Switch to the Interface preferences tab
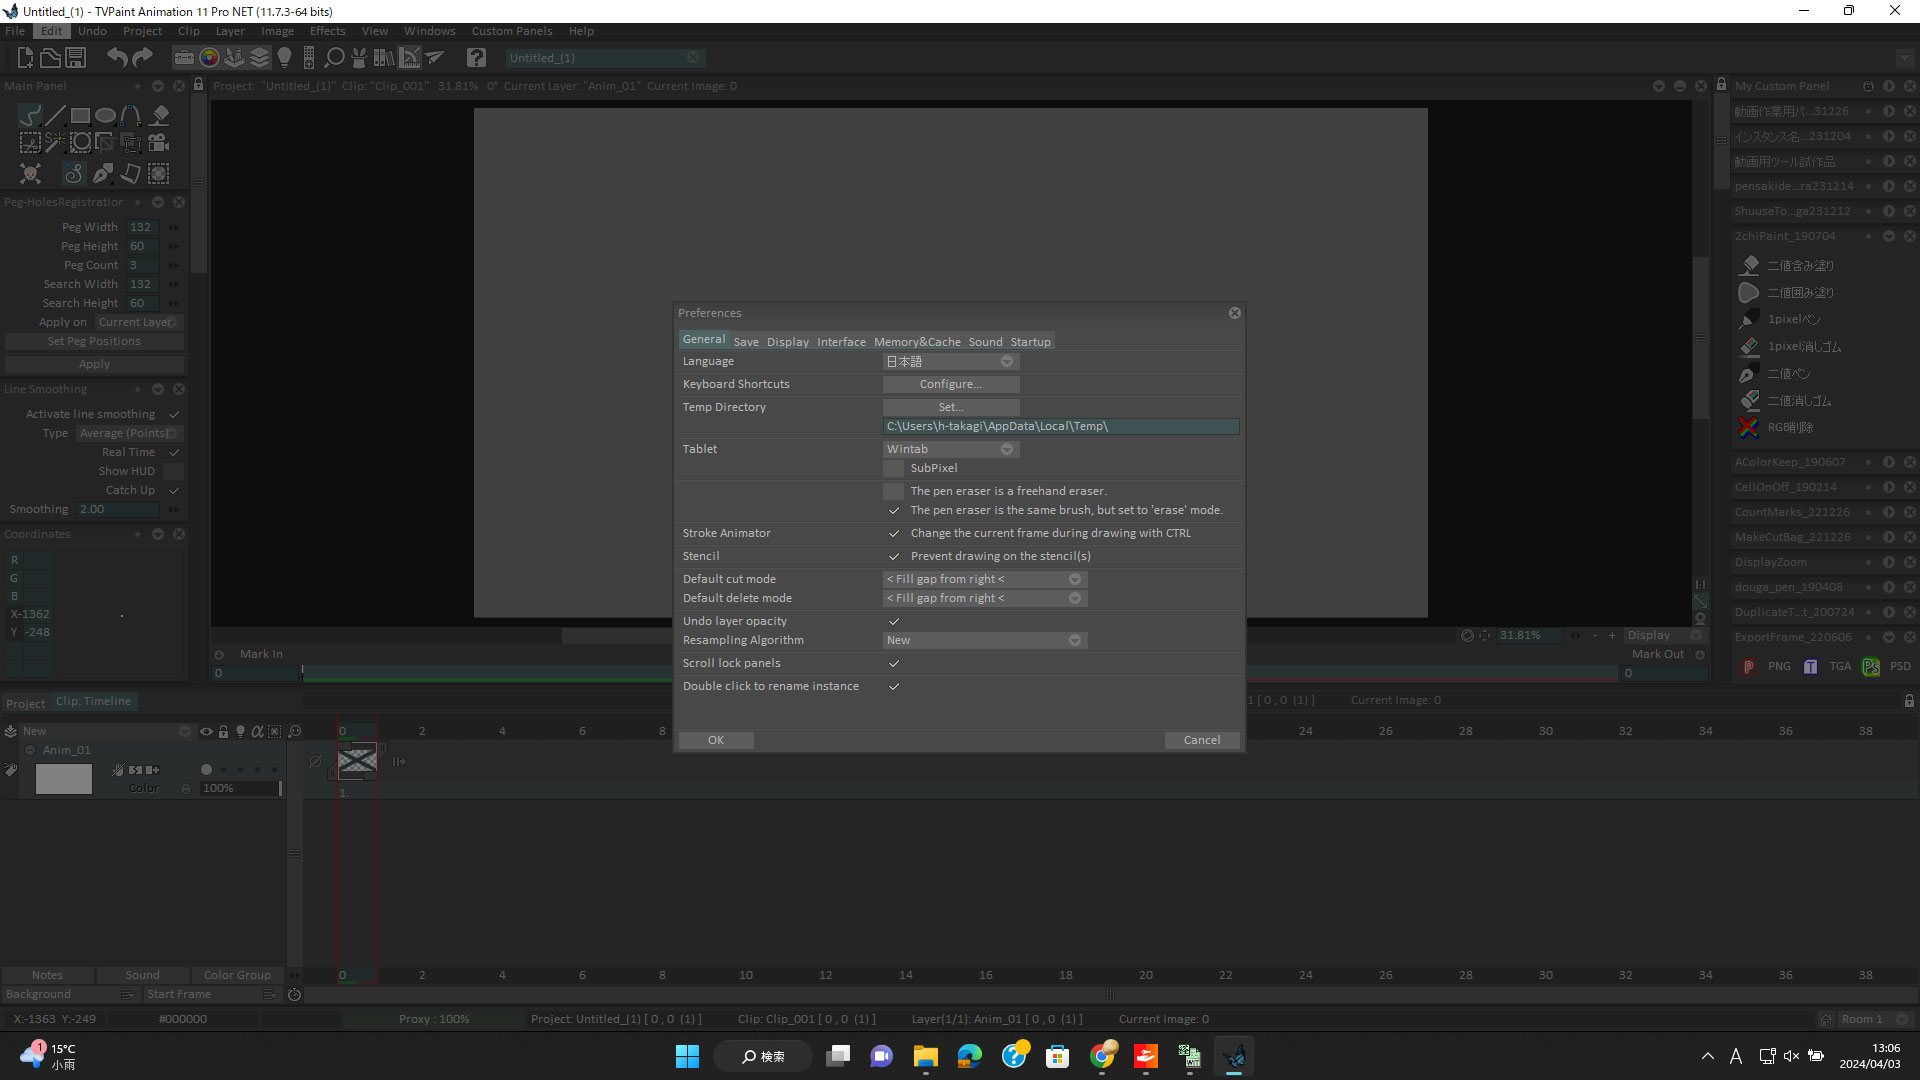 [841, 342]
